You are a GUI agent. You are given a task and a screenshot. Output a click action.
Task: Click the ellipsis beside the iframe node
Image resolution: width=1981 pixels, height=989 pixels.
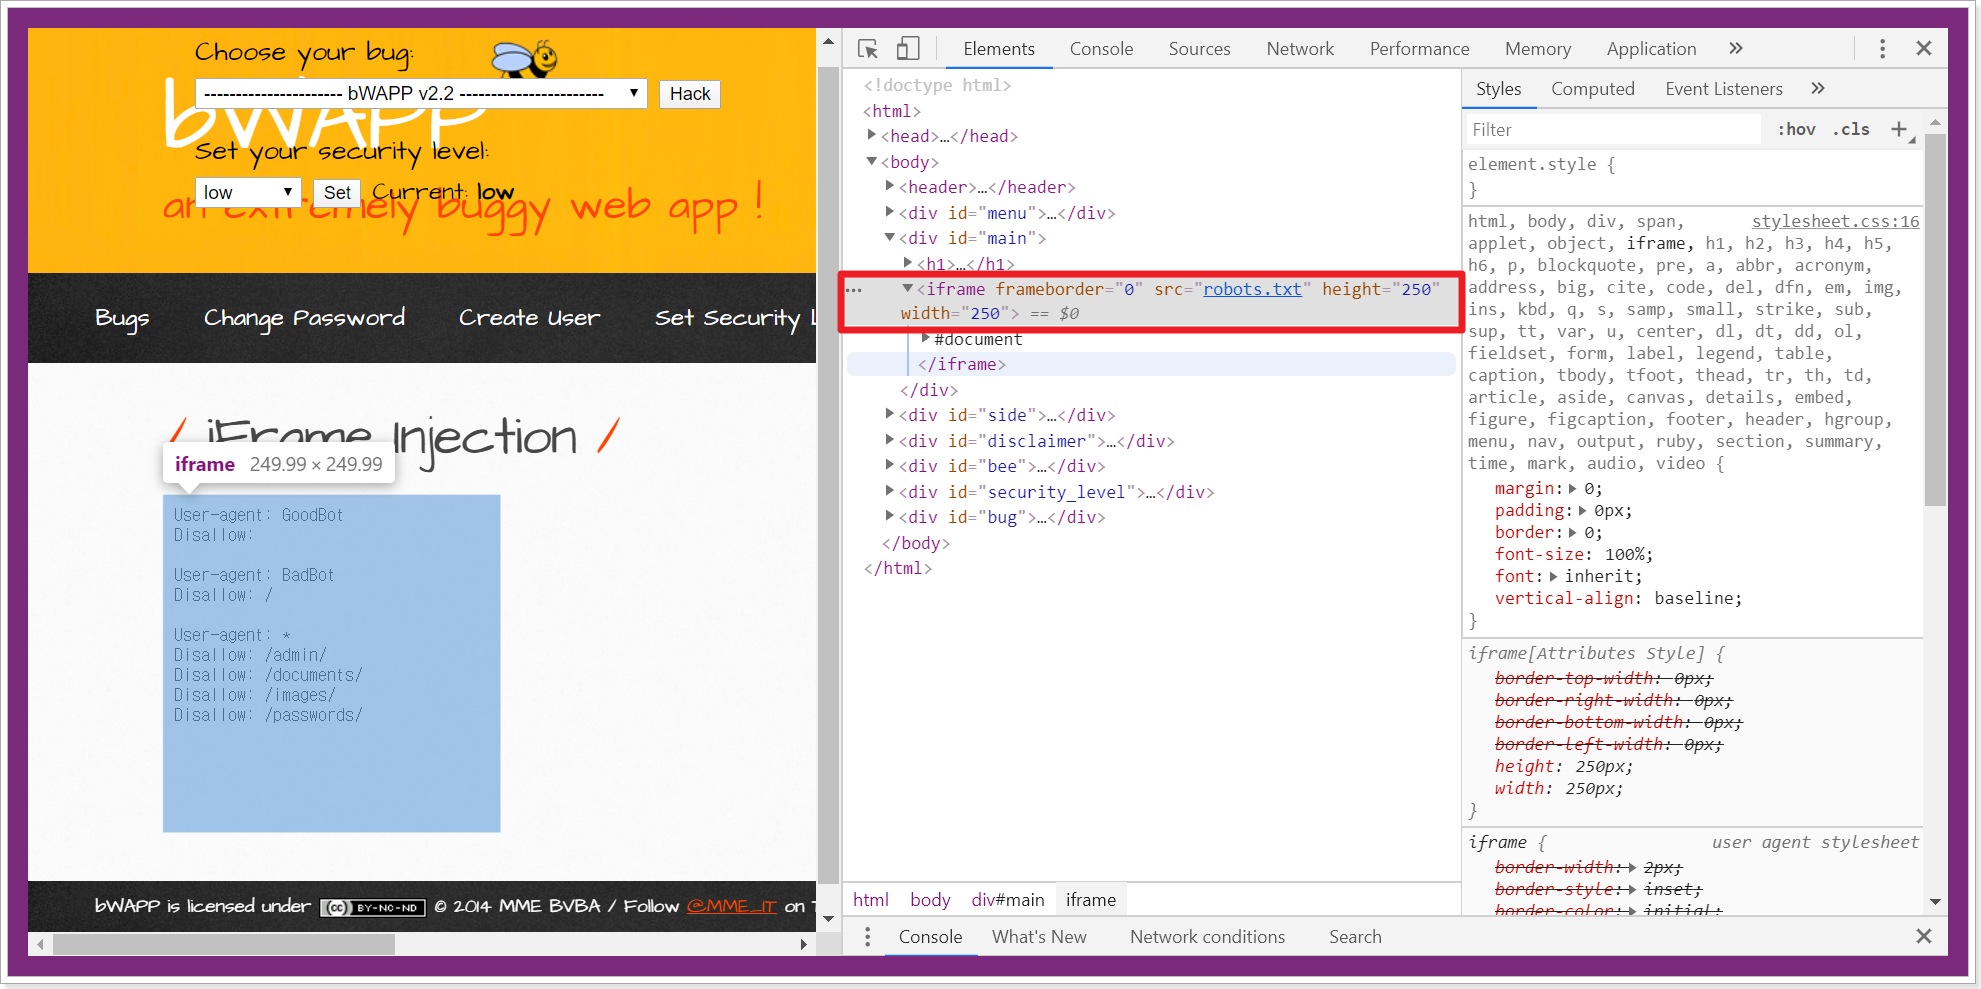(x=854, y=290)
